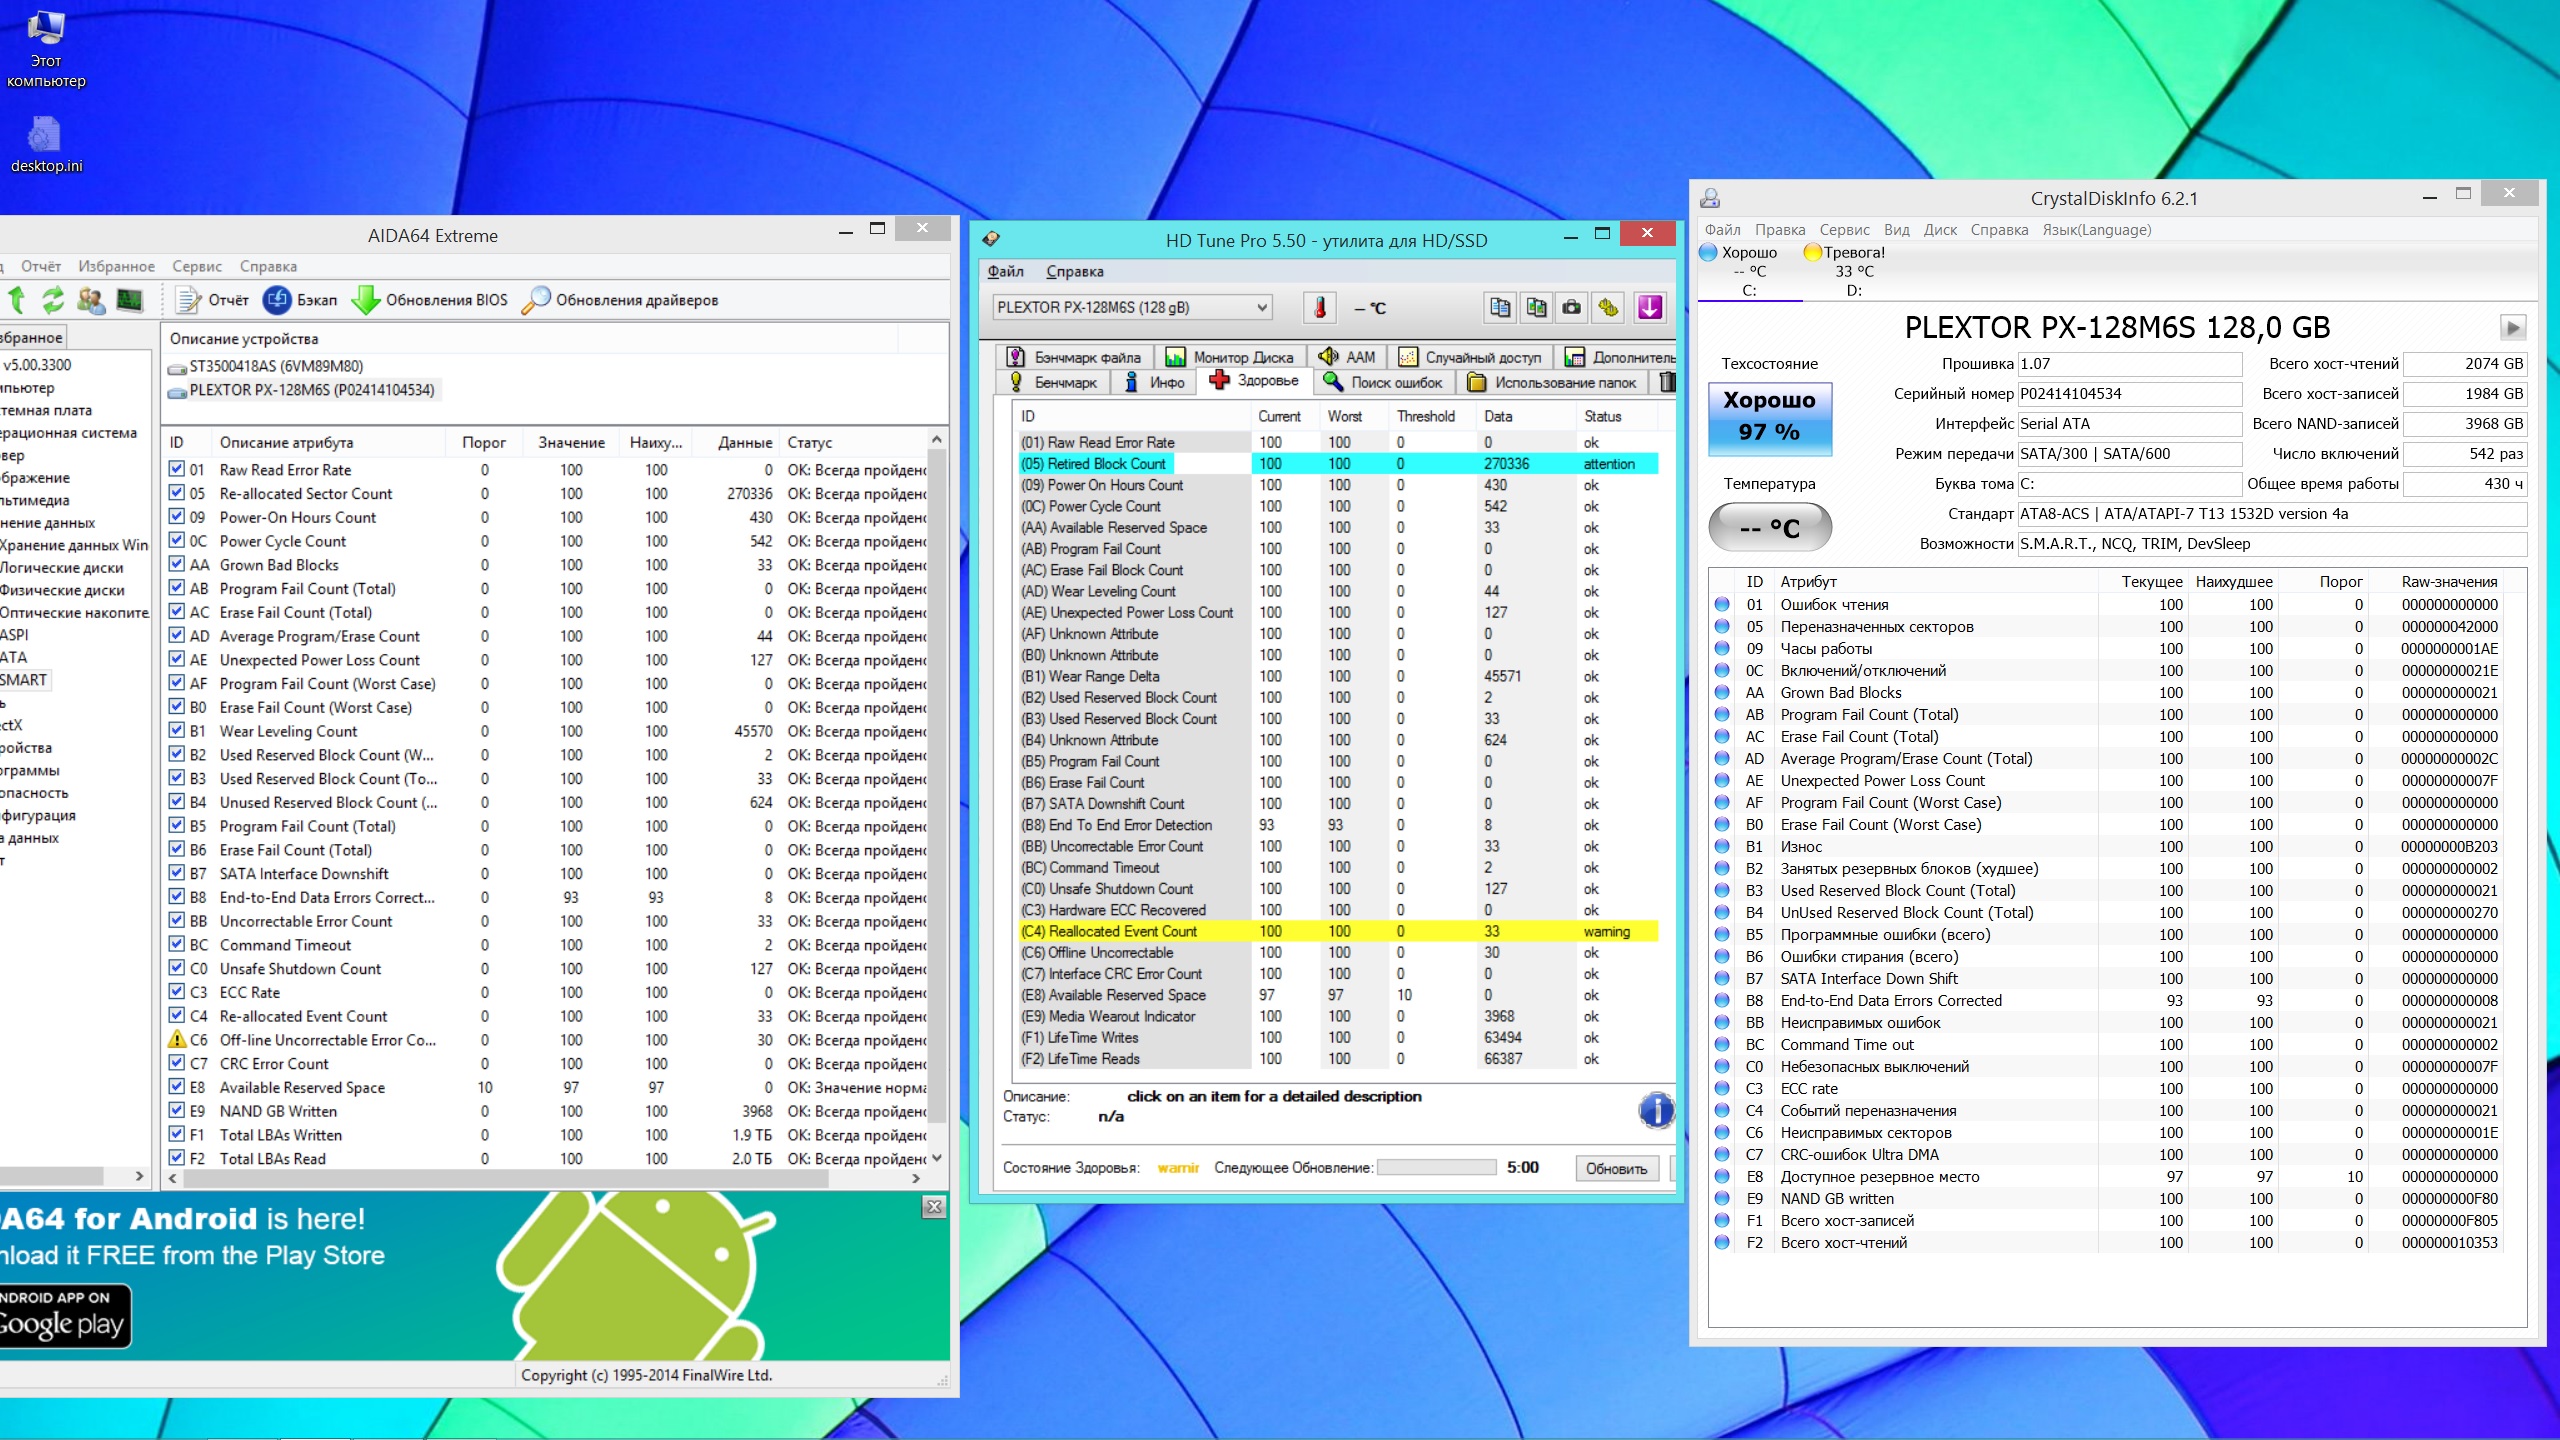Click the HD Tune thermometer temperature icon
This screenshot has height=1440, width=2560.
tap(1320, 308)
